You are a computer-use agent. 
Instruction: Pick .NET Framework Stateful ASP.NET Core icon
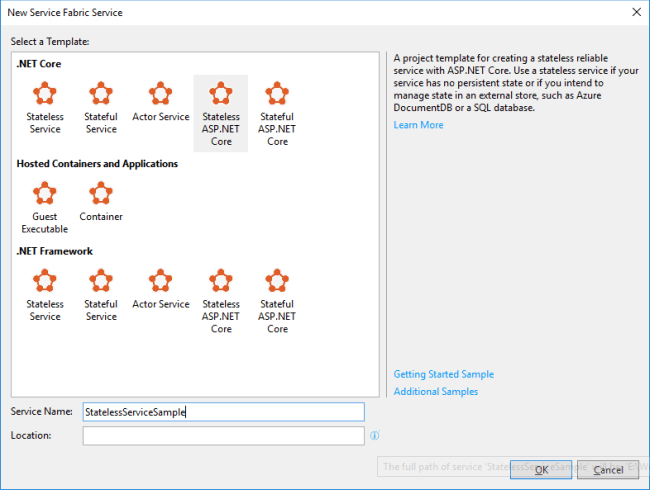[x=277, y=281]
